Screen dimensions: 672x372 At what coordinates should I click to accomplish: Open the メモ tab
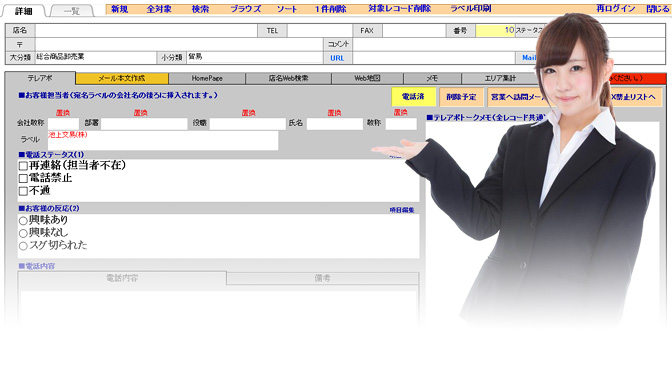[432, 78]
